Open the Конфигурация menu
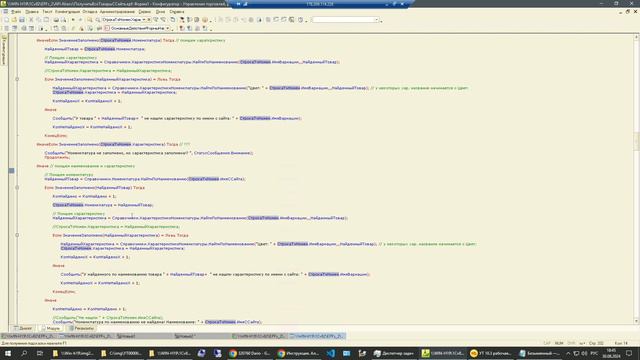The image size is (640, 360). point(67,12)
